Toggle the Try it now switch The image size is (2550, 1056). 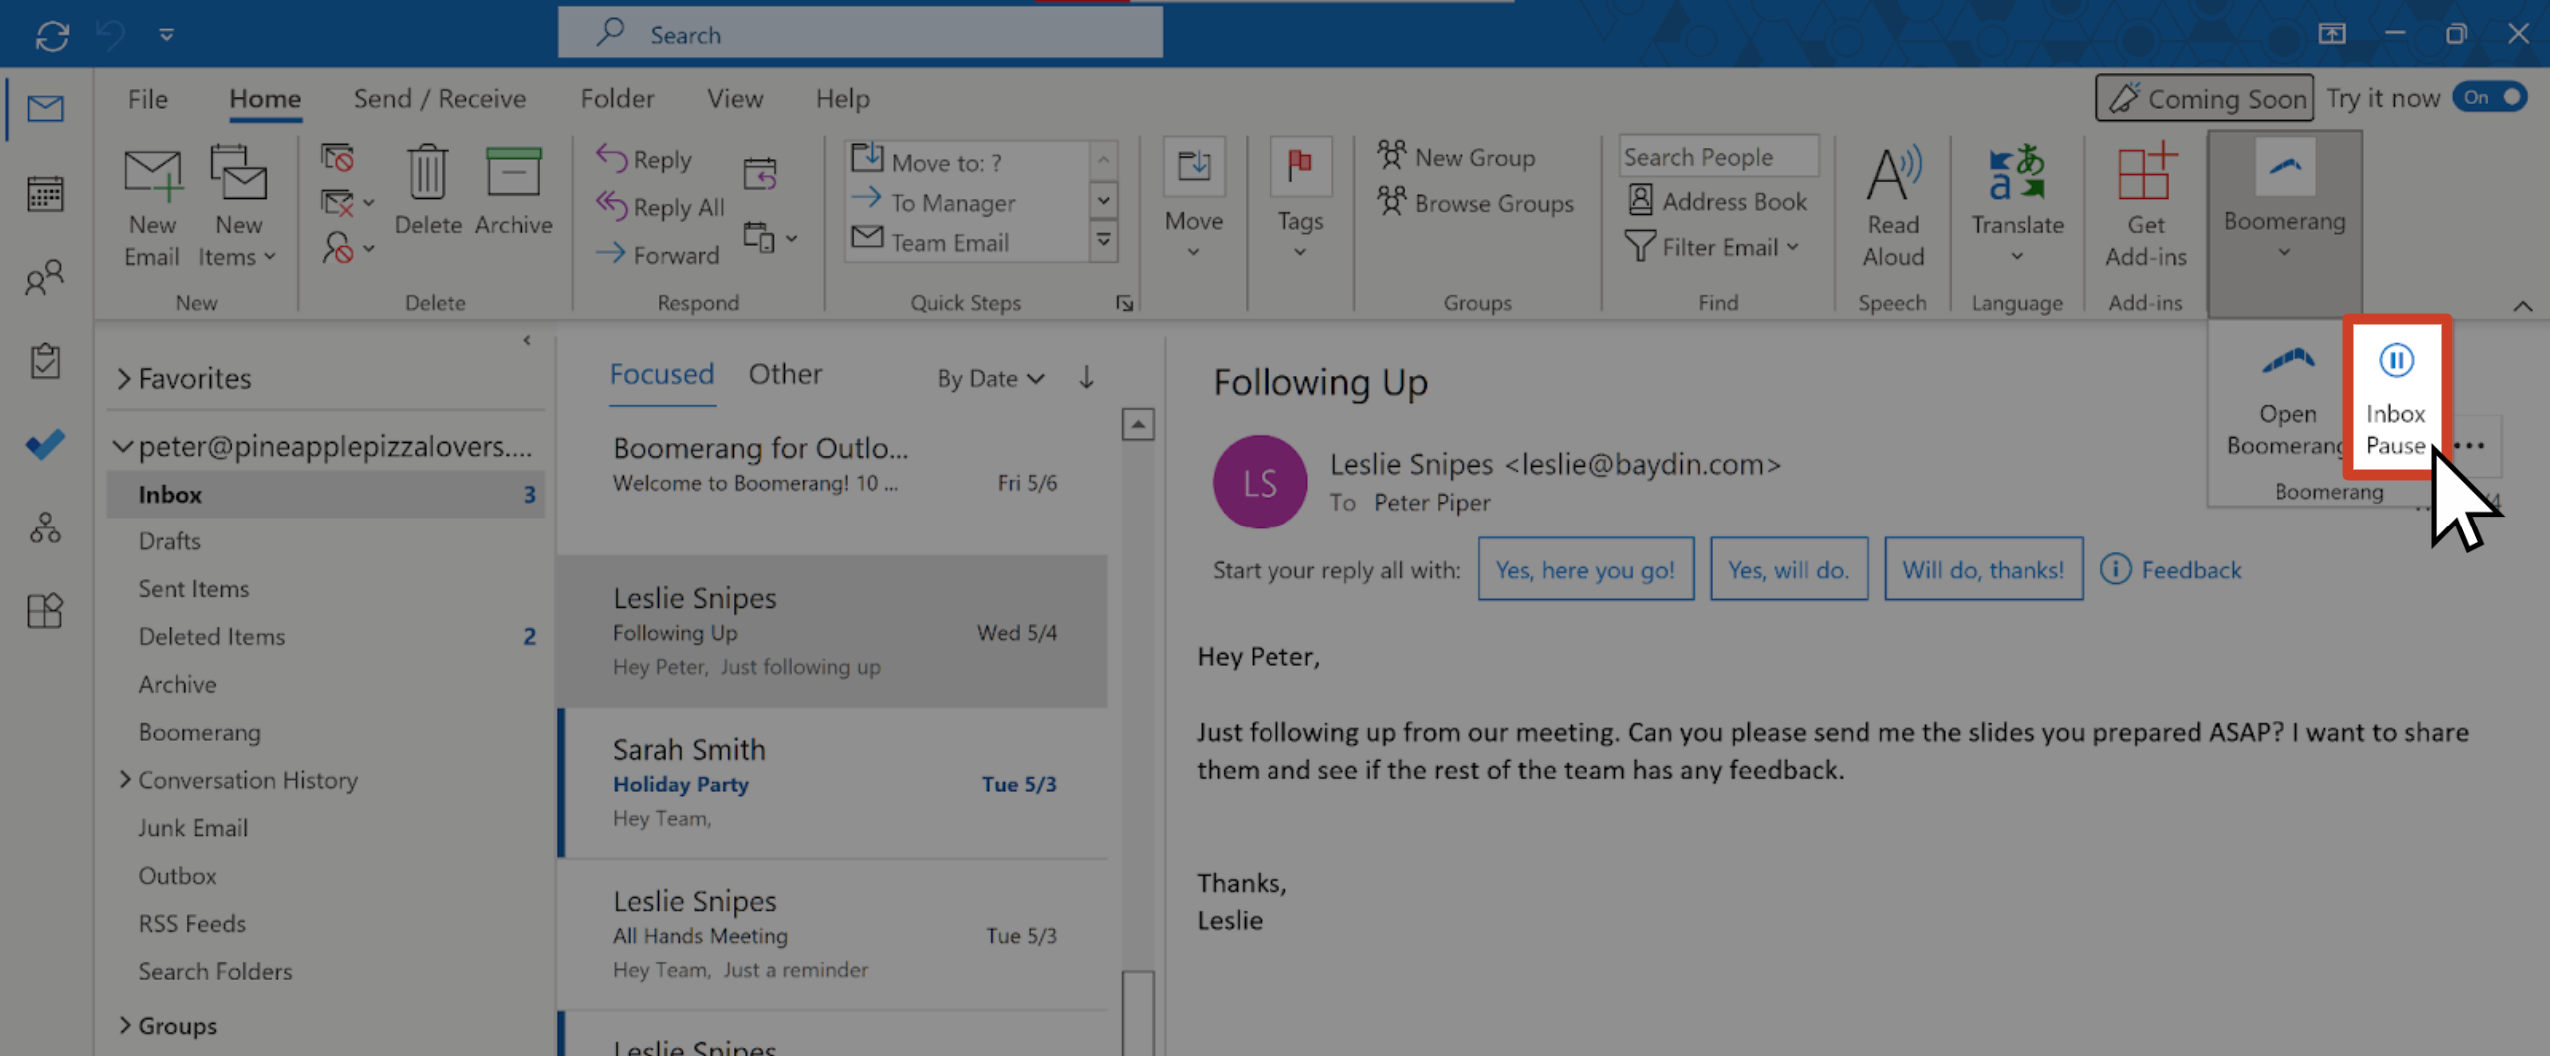[2490, 98]
